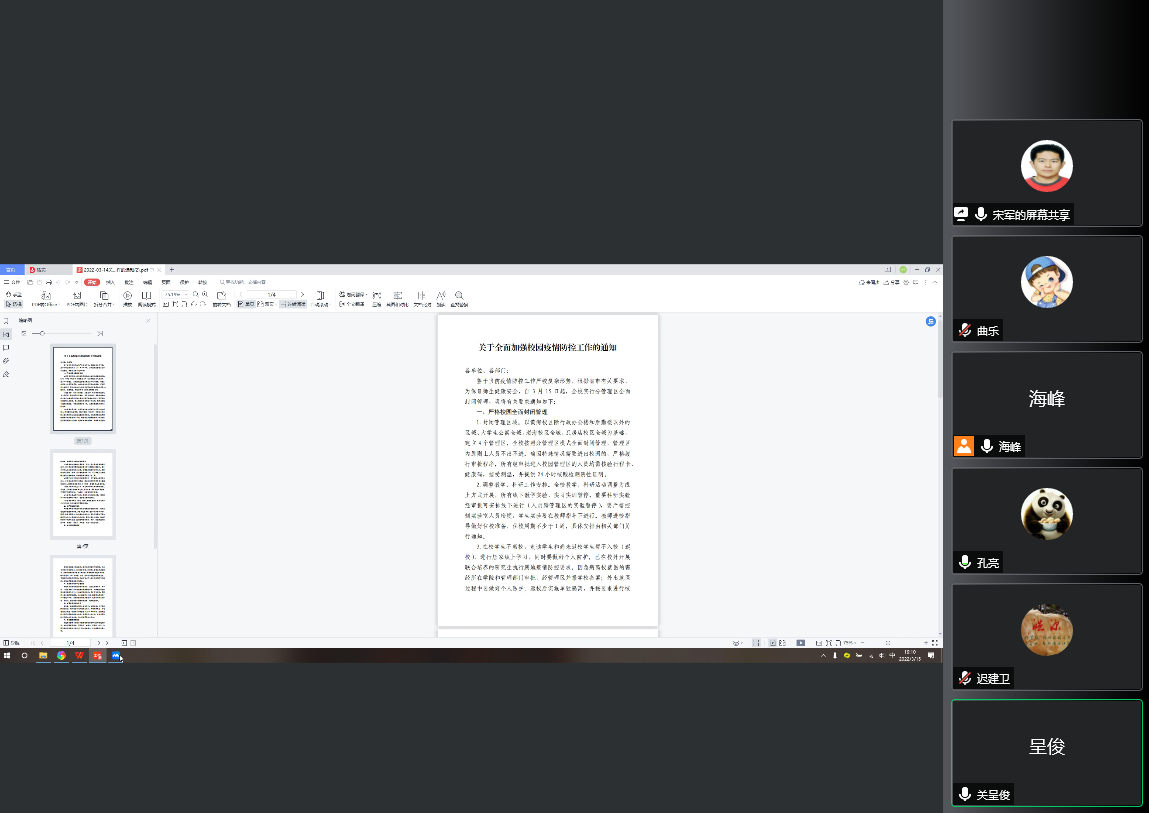Click the play slideshow icon in toolbar
Viewport: 1149px width, 813px height.
pos(128,296)
